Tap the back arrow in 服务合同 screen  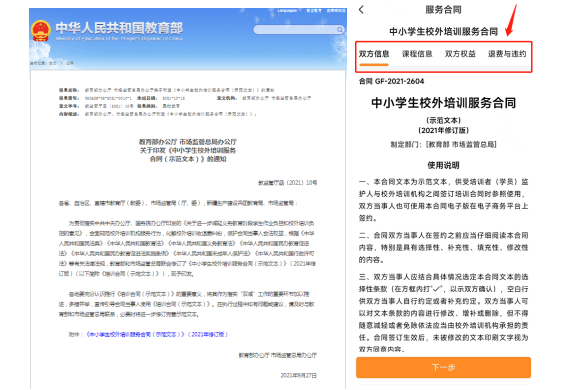click(361, 10)
